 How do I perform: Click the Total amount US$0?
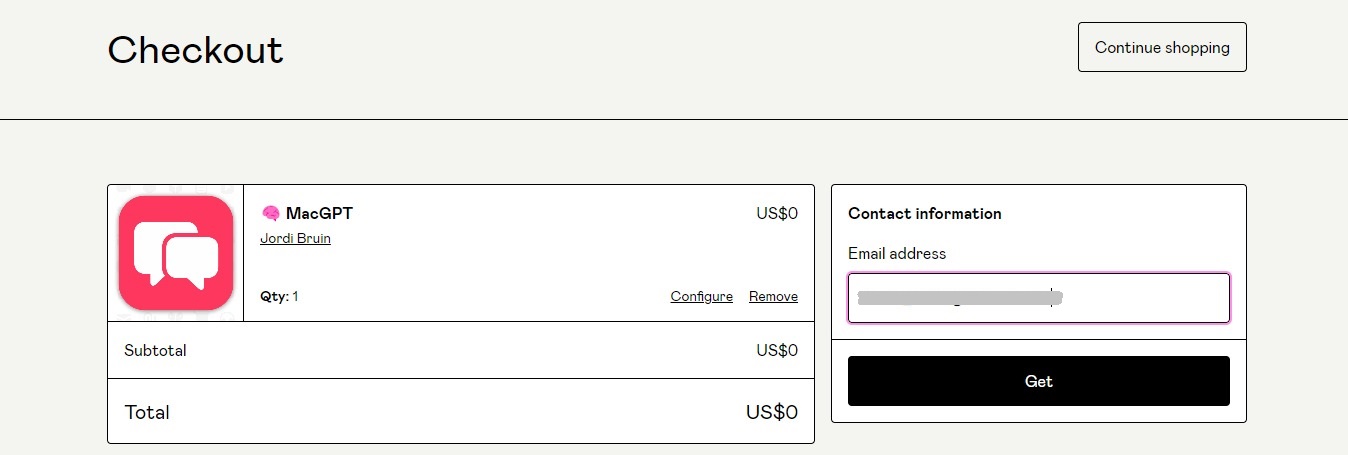pos(772,412)
